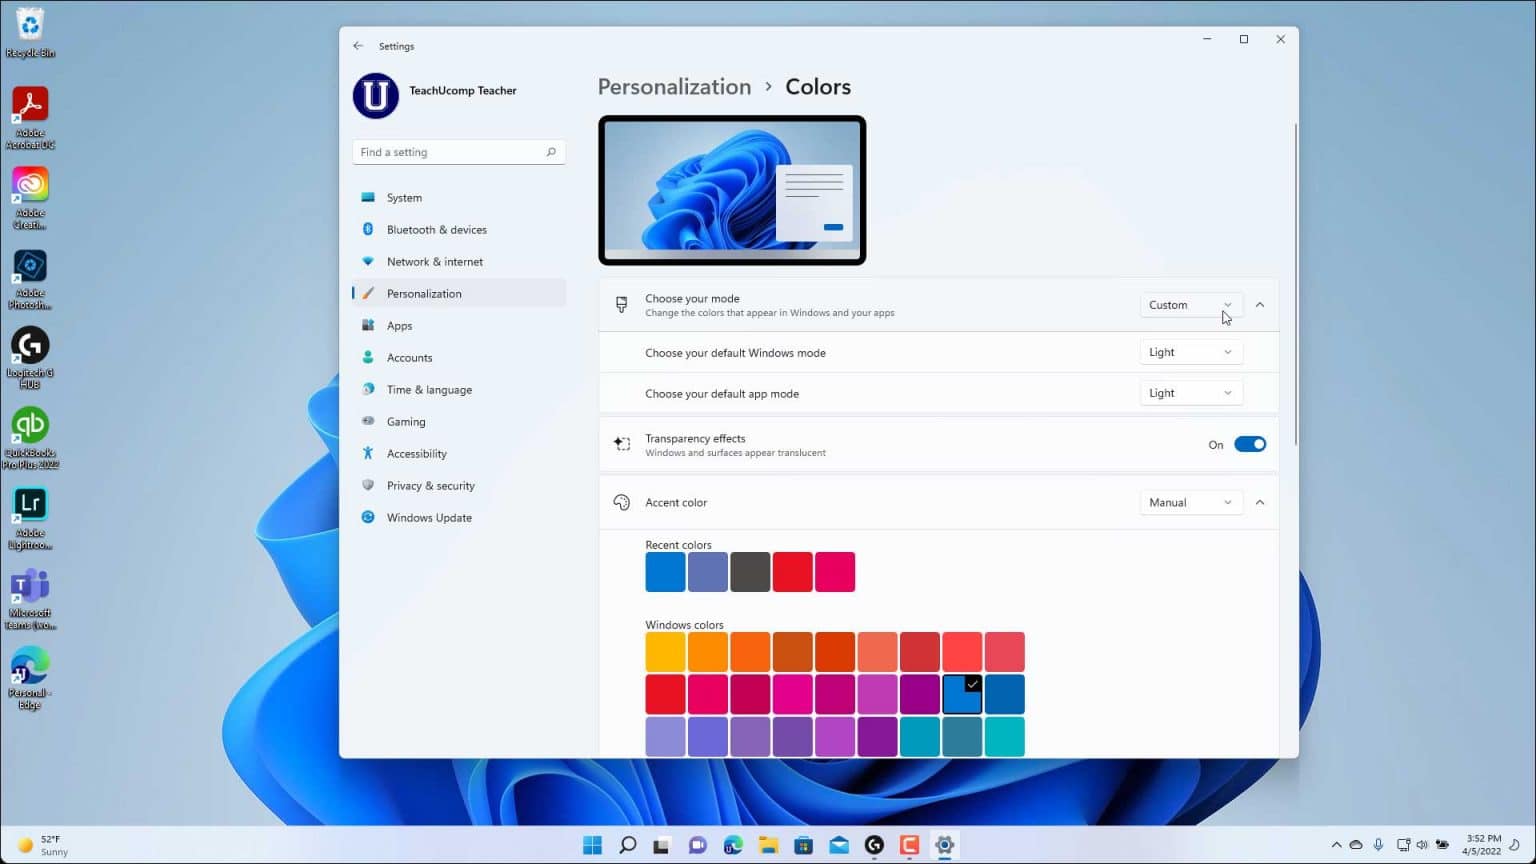Click the Windows Start button
Image resolution: width=1536 pixels, height=864 pixels.
coord(592,845)
